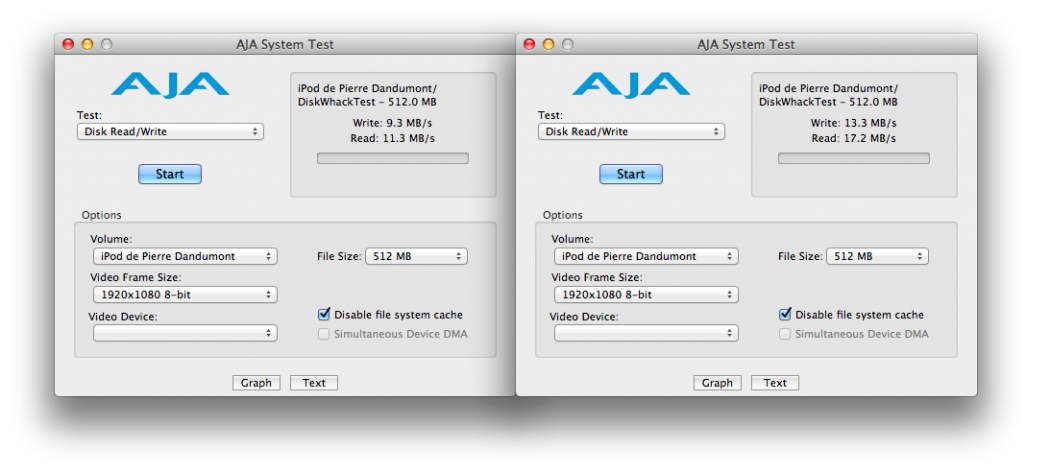Viewport: 1050px width, 472px height.
Task: Click Start button in left AJA window
Action: click(x=170, y=174)
